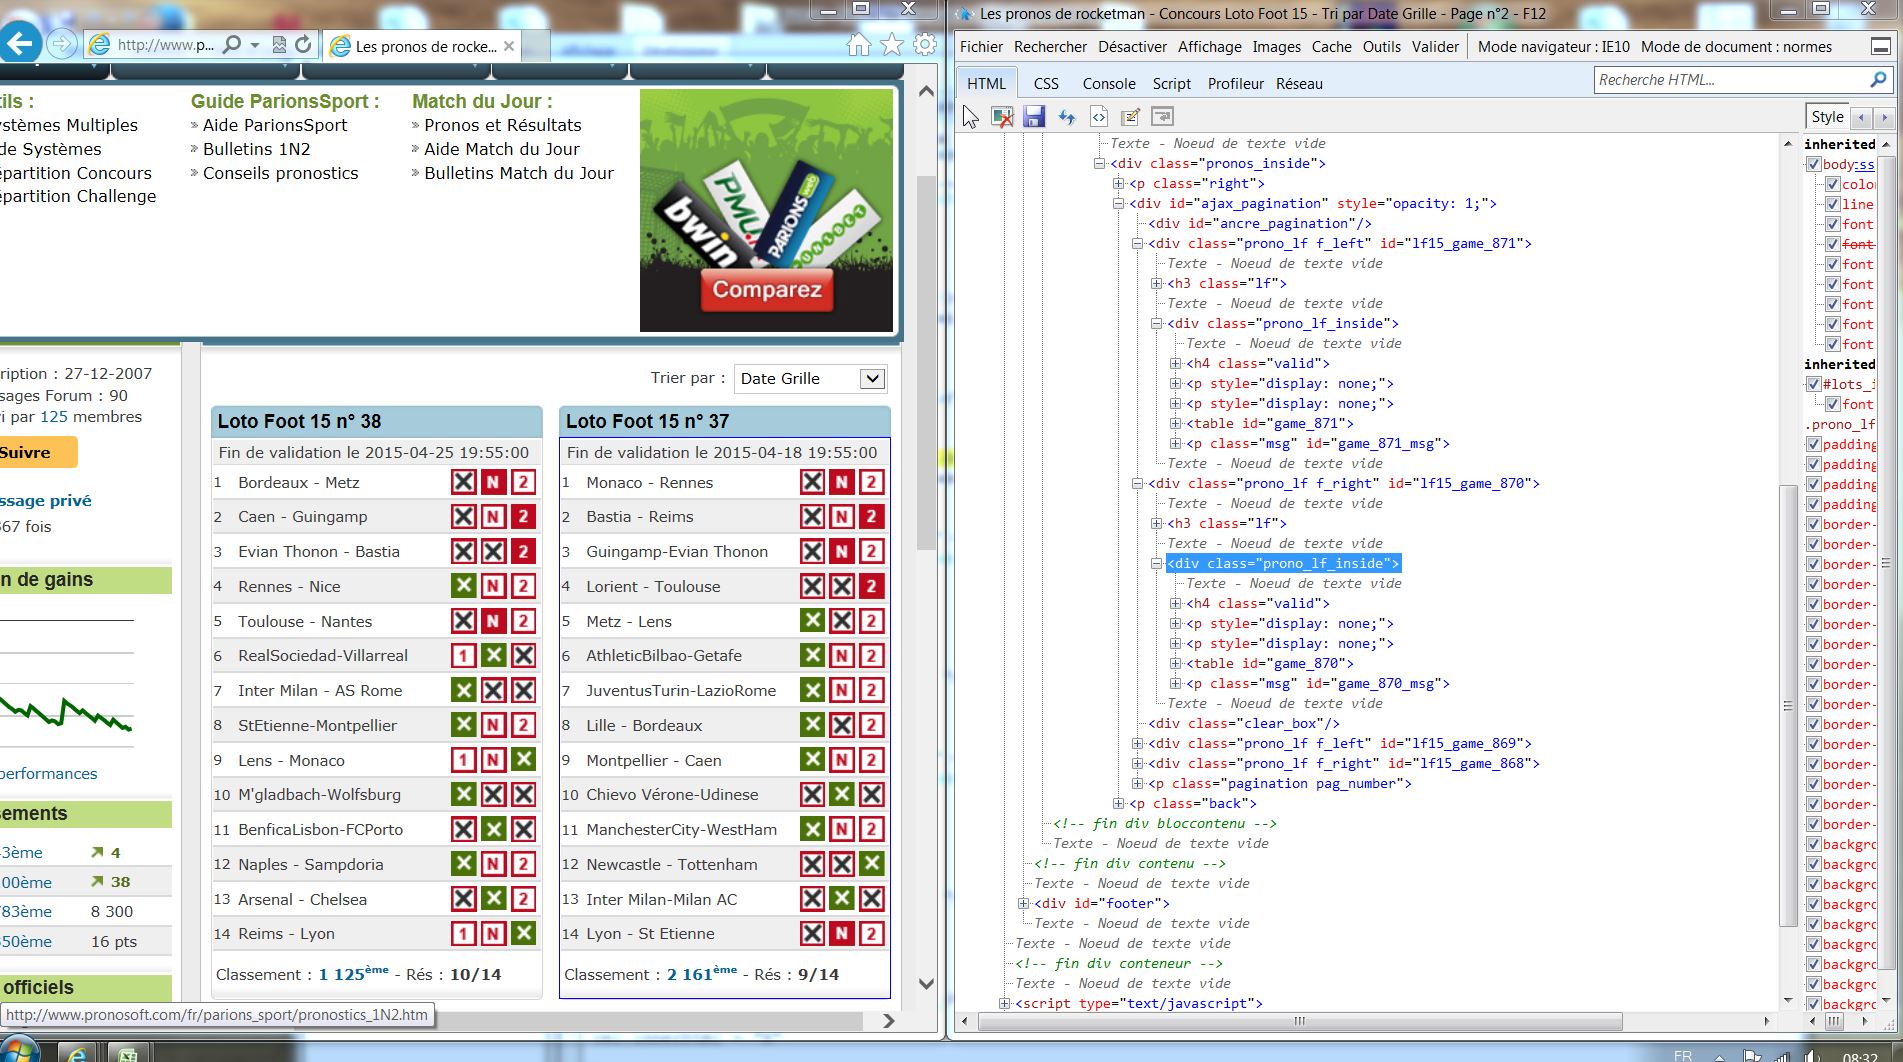Click red X for Bordeaux - Metz
The image size is (1903, 1062).
click(463, 483)
